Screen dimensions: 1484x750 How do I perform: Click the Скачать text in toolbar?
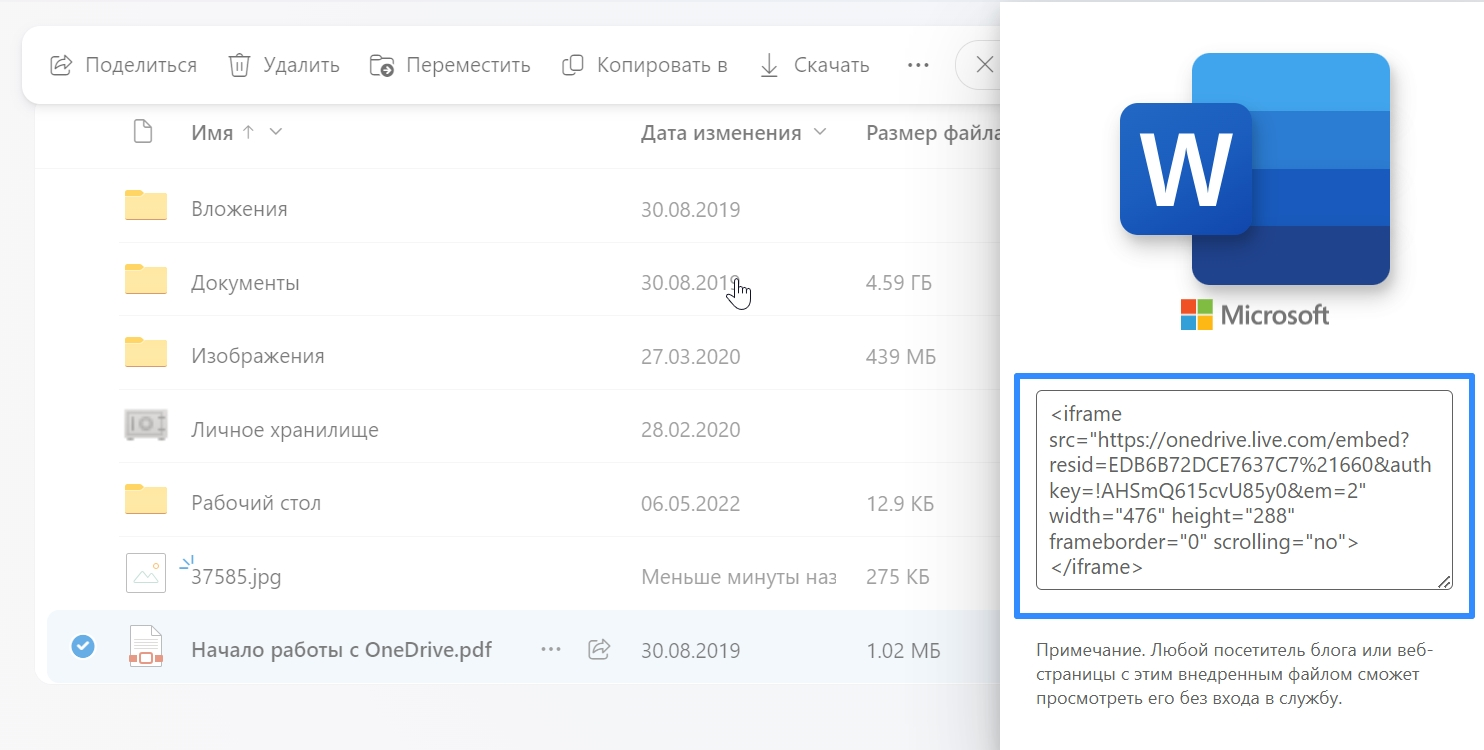[832, 65]
